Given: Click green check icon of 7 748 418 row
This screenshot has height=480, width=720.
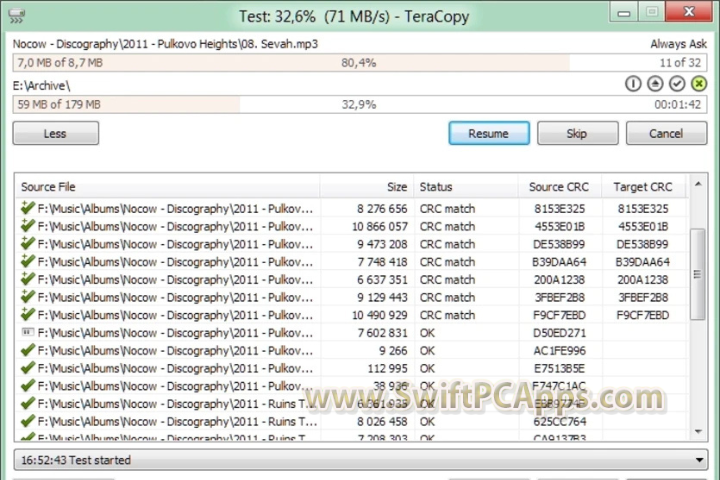Looking at the screenshot, I should pyautogui.click(x=28, y=261).
